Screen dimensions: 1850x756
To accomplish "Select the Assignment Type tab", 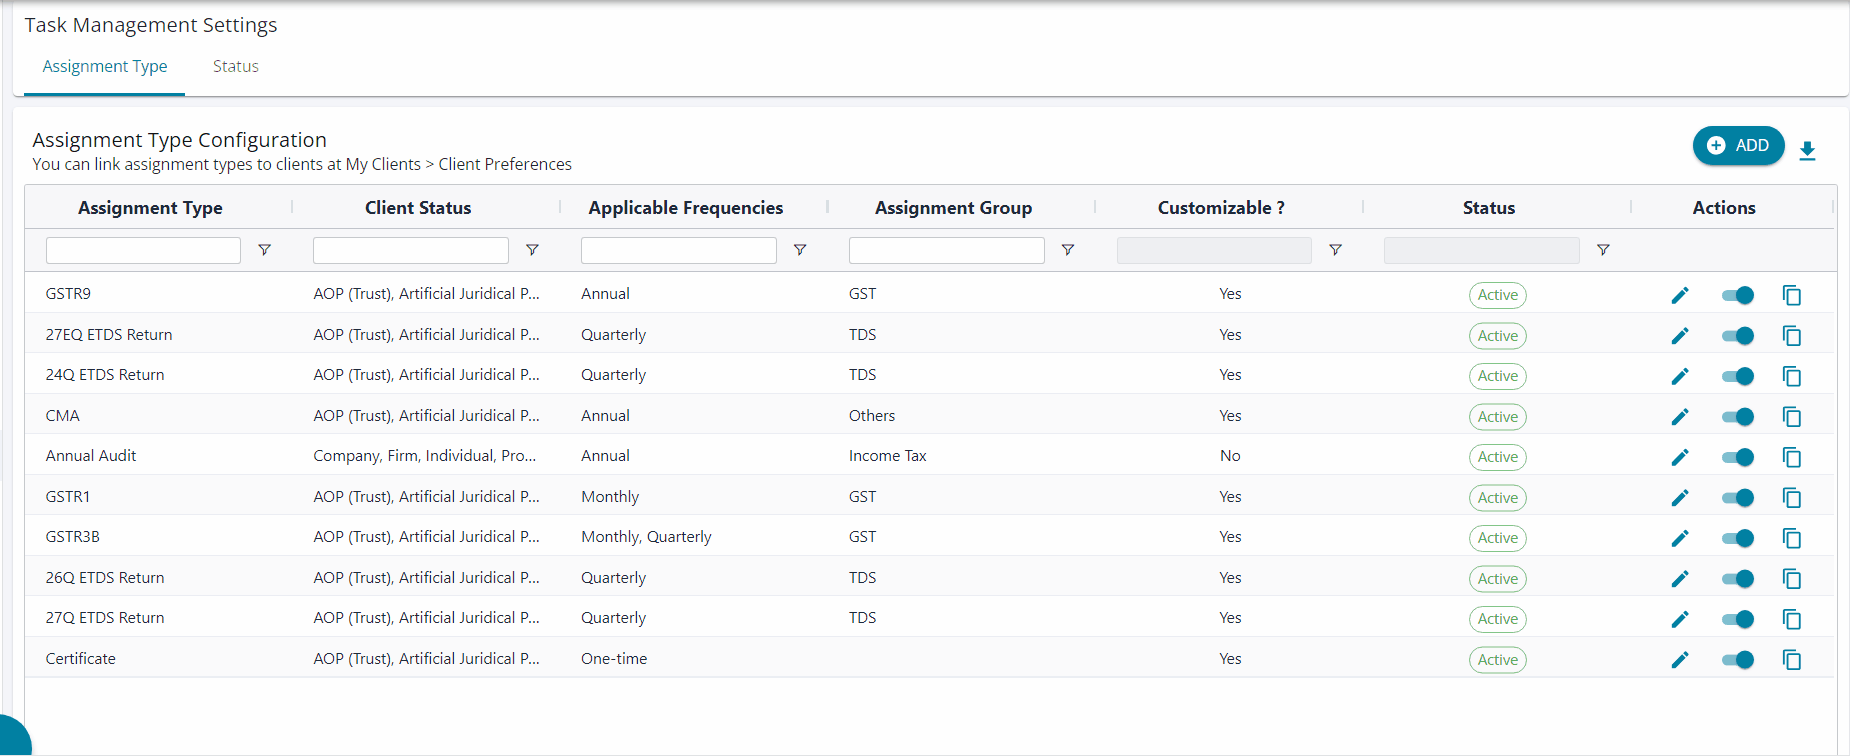I will tap(105, 67).
